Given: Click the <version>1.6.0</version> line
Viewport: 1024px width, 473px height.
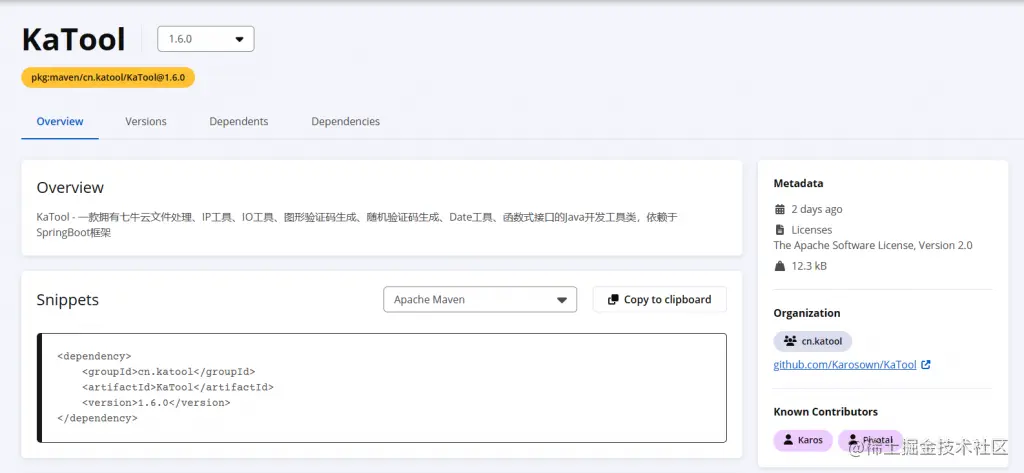Looking at the screenshot, I should [x=156, y=403].
